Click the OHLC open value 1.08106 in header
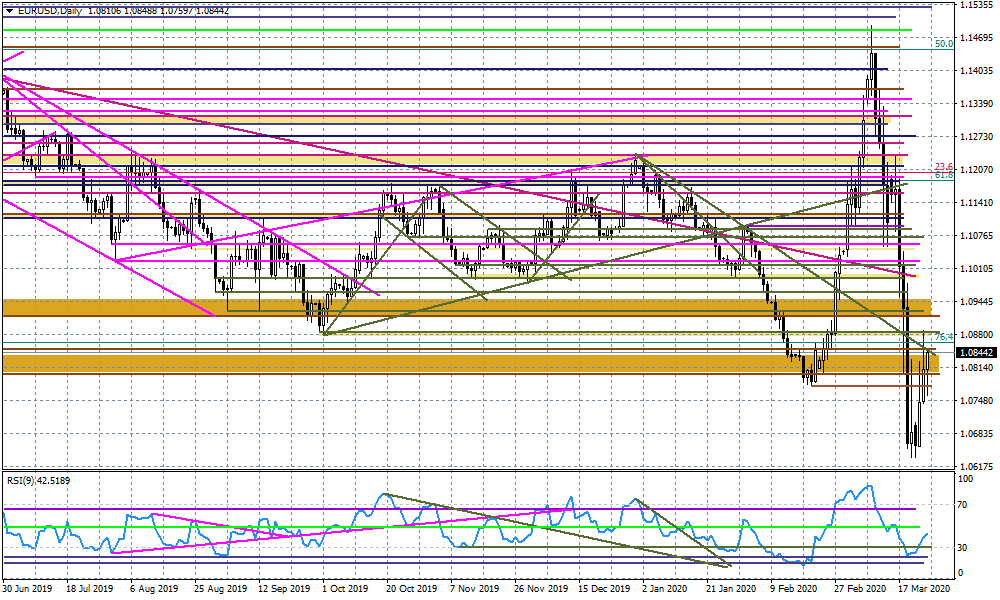The width and height of the screenshot is (1000, 600). pos(102,11)
